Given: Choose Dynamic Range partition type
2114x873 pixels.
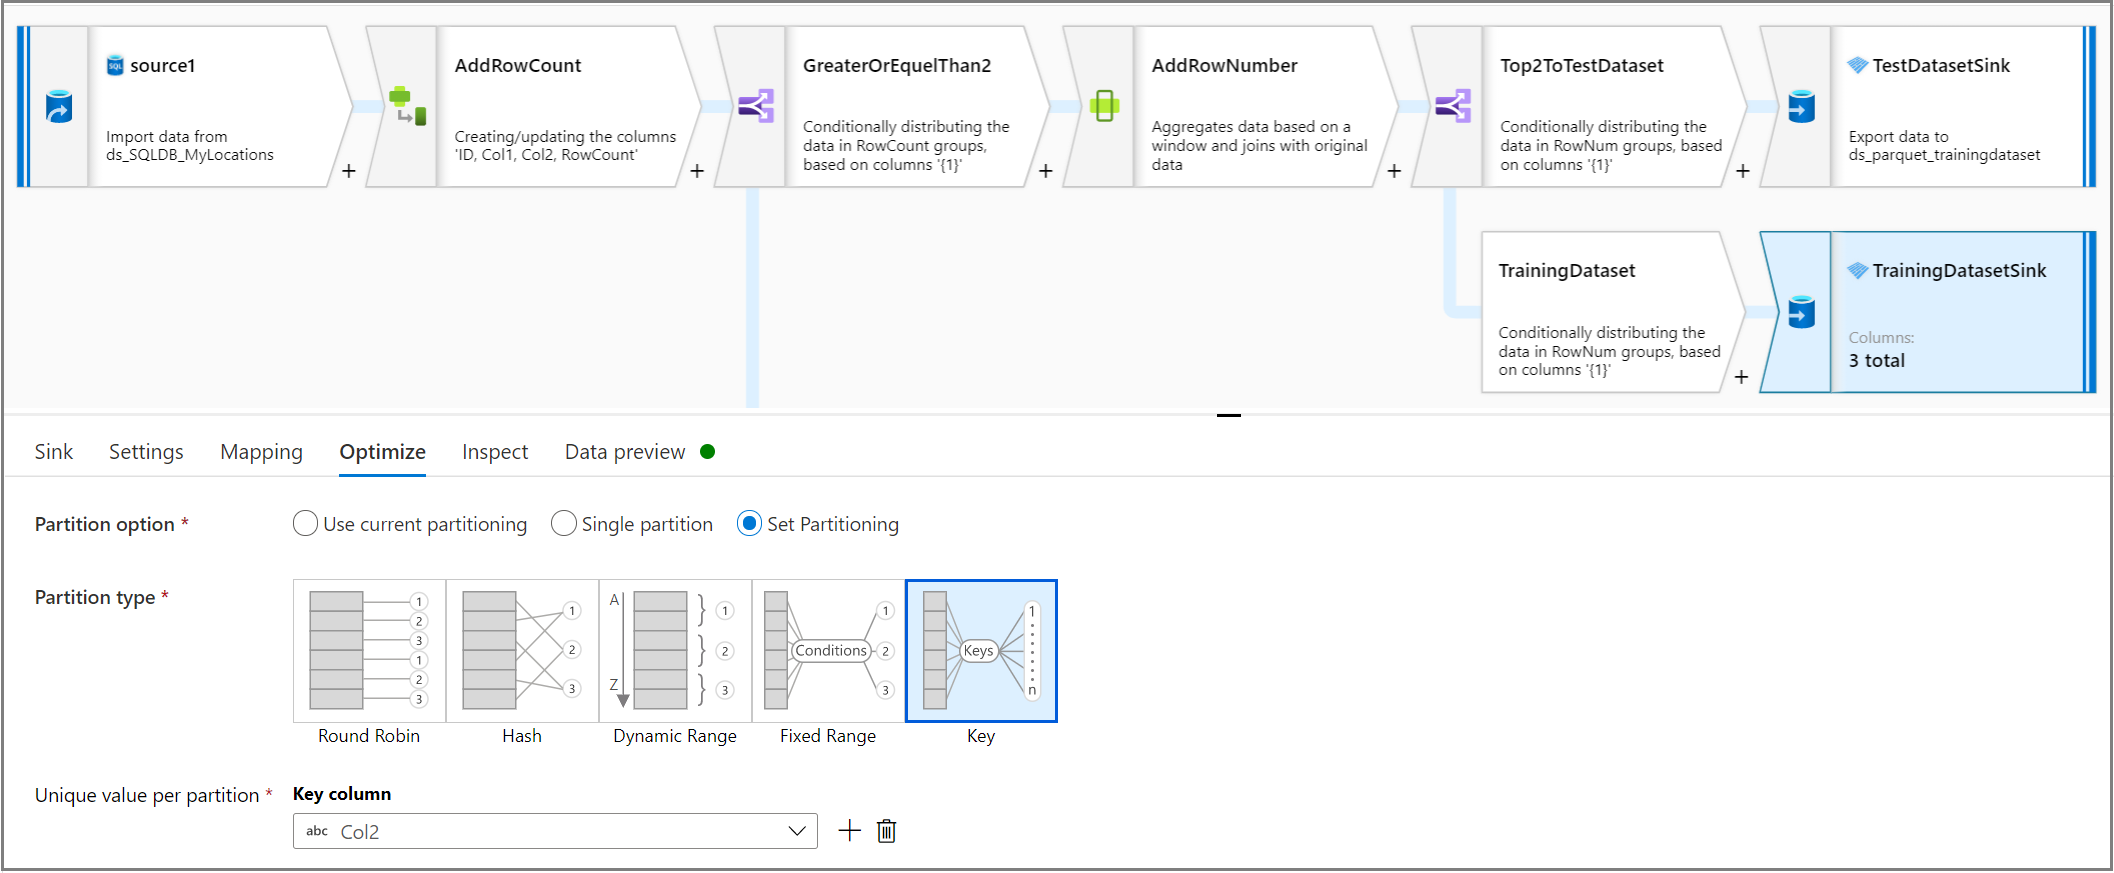Looking at the screenshot, I should (675, 651).
